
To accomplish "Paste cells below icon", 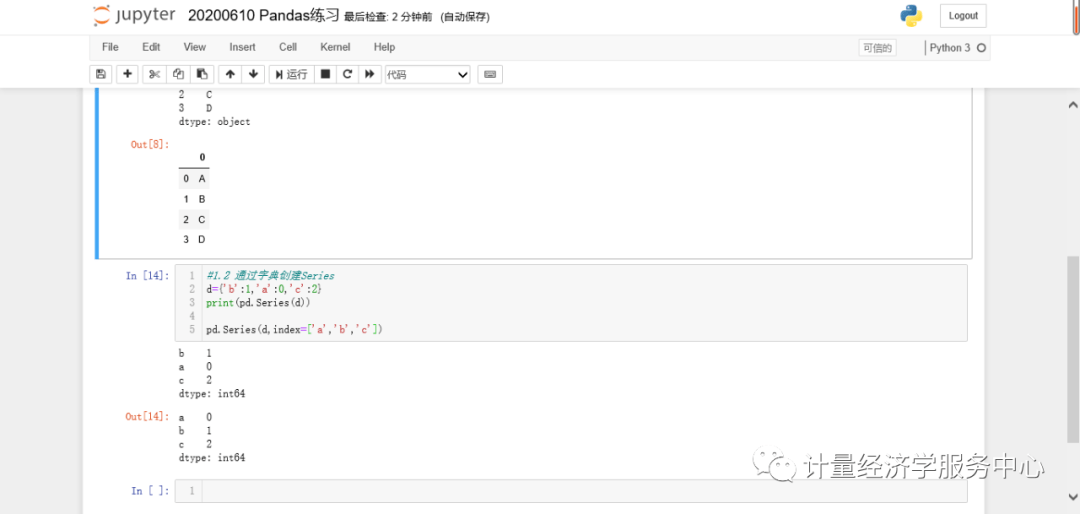I will point(201,74).
